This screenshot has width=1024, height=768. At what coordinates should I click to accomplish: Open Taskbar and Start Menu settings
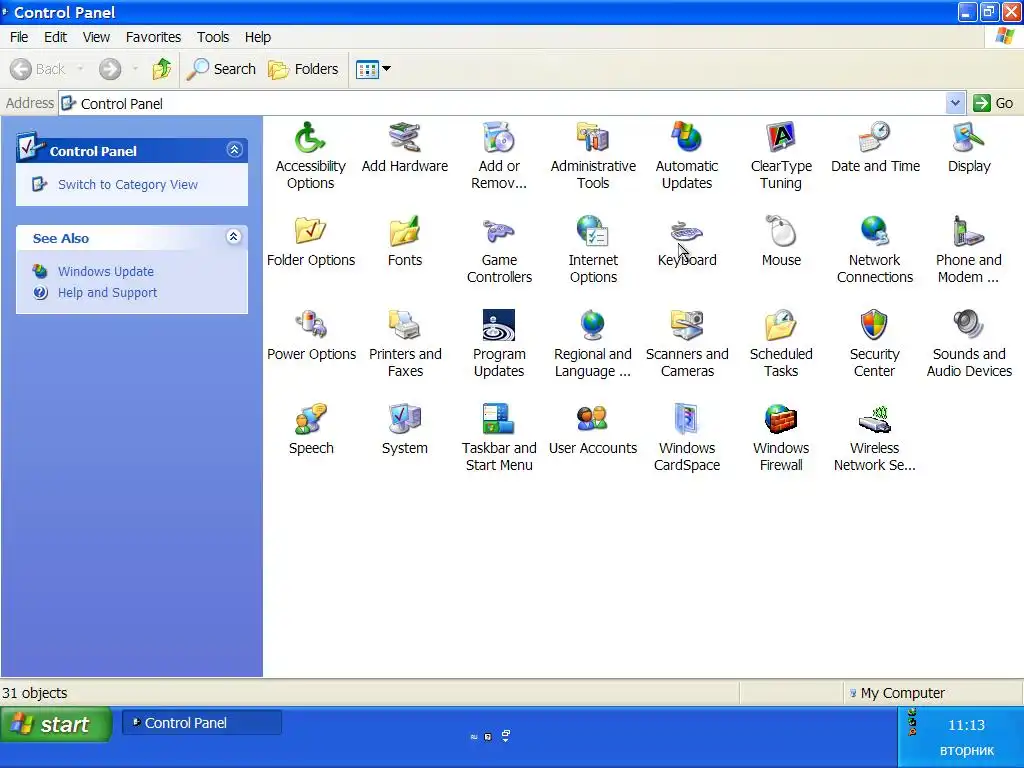pyautogui.click(x=499, y=438)
